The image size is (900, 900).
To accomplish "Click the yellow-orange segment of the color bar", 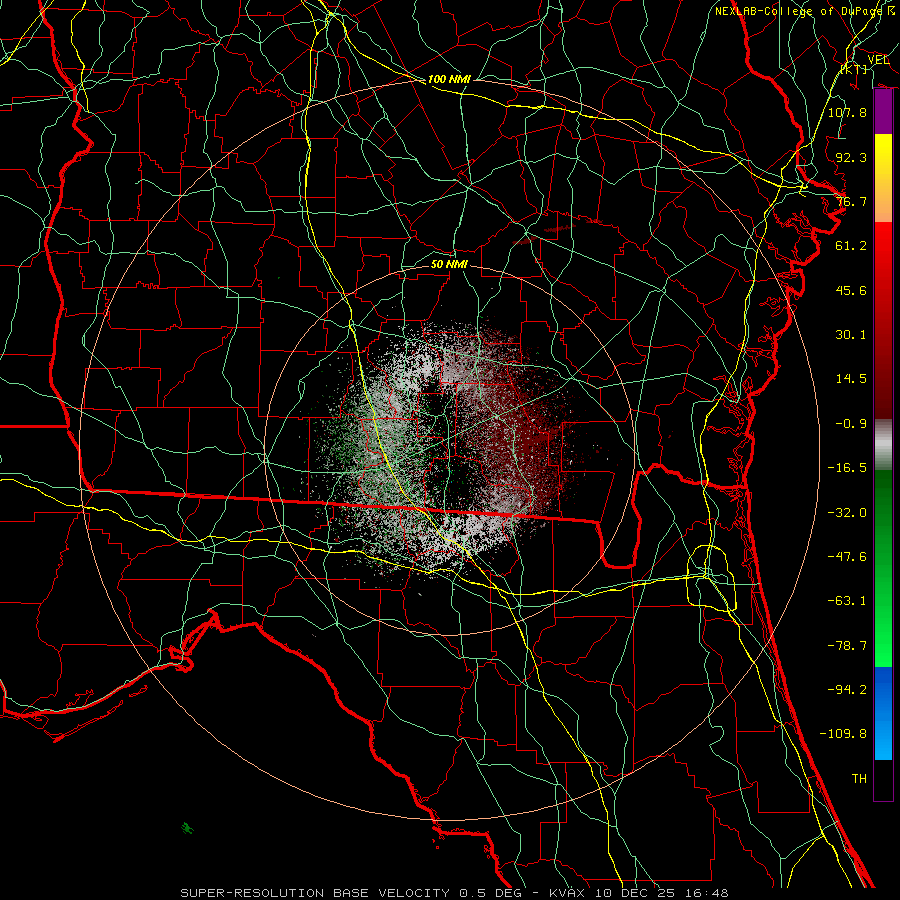I will 883,178.
